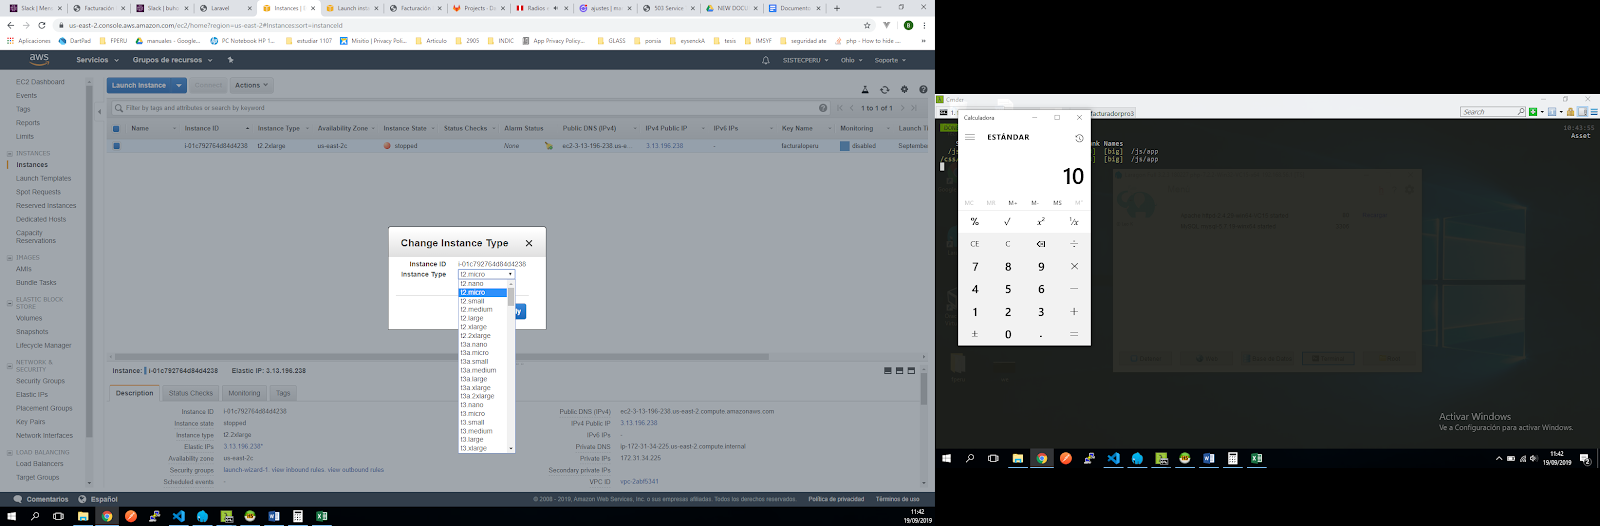Expand the Actions dropdown
Screen dimensions: 1600x526
point(251,85)
